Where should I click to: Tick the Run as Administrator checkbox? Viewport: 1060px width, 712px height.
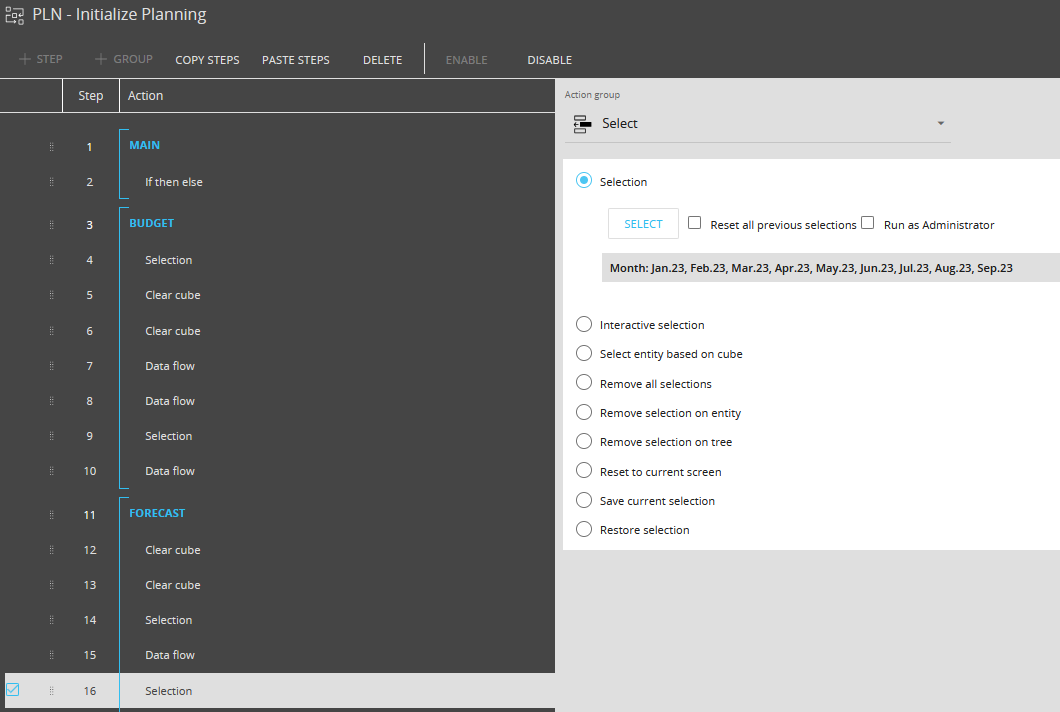(x=867, y=222)
